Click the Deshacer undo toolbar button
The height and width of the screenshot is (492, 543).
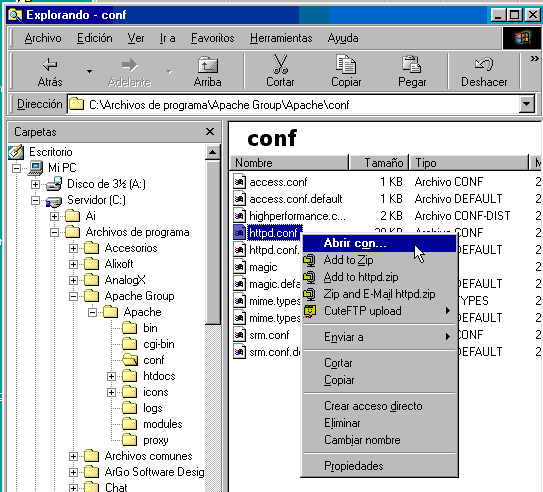[484, 72]
